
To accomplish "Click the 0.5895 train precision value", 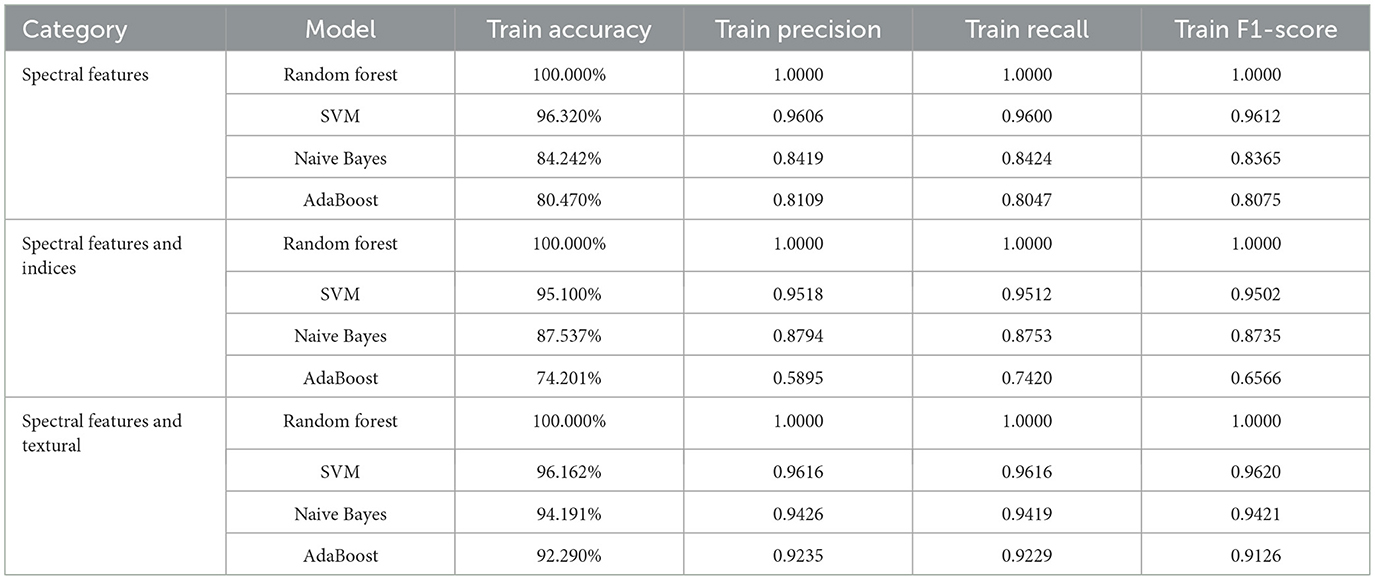I will pos(798,378).
